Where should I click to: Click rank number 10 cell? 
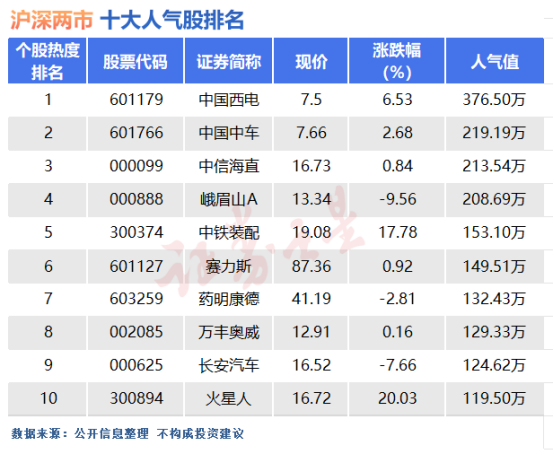(48, 398)
